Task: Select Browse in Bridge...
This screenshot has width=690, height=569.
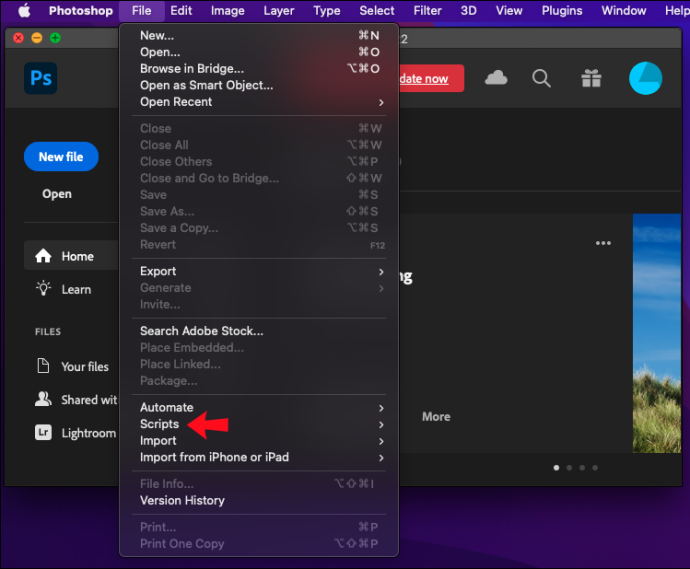Action: point(259,69)
